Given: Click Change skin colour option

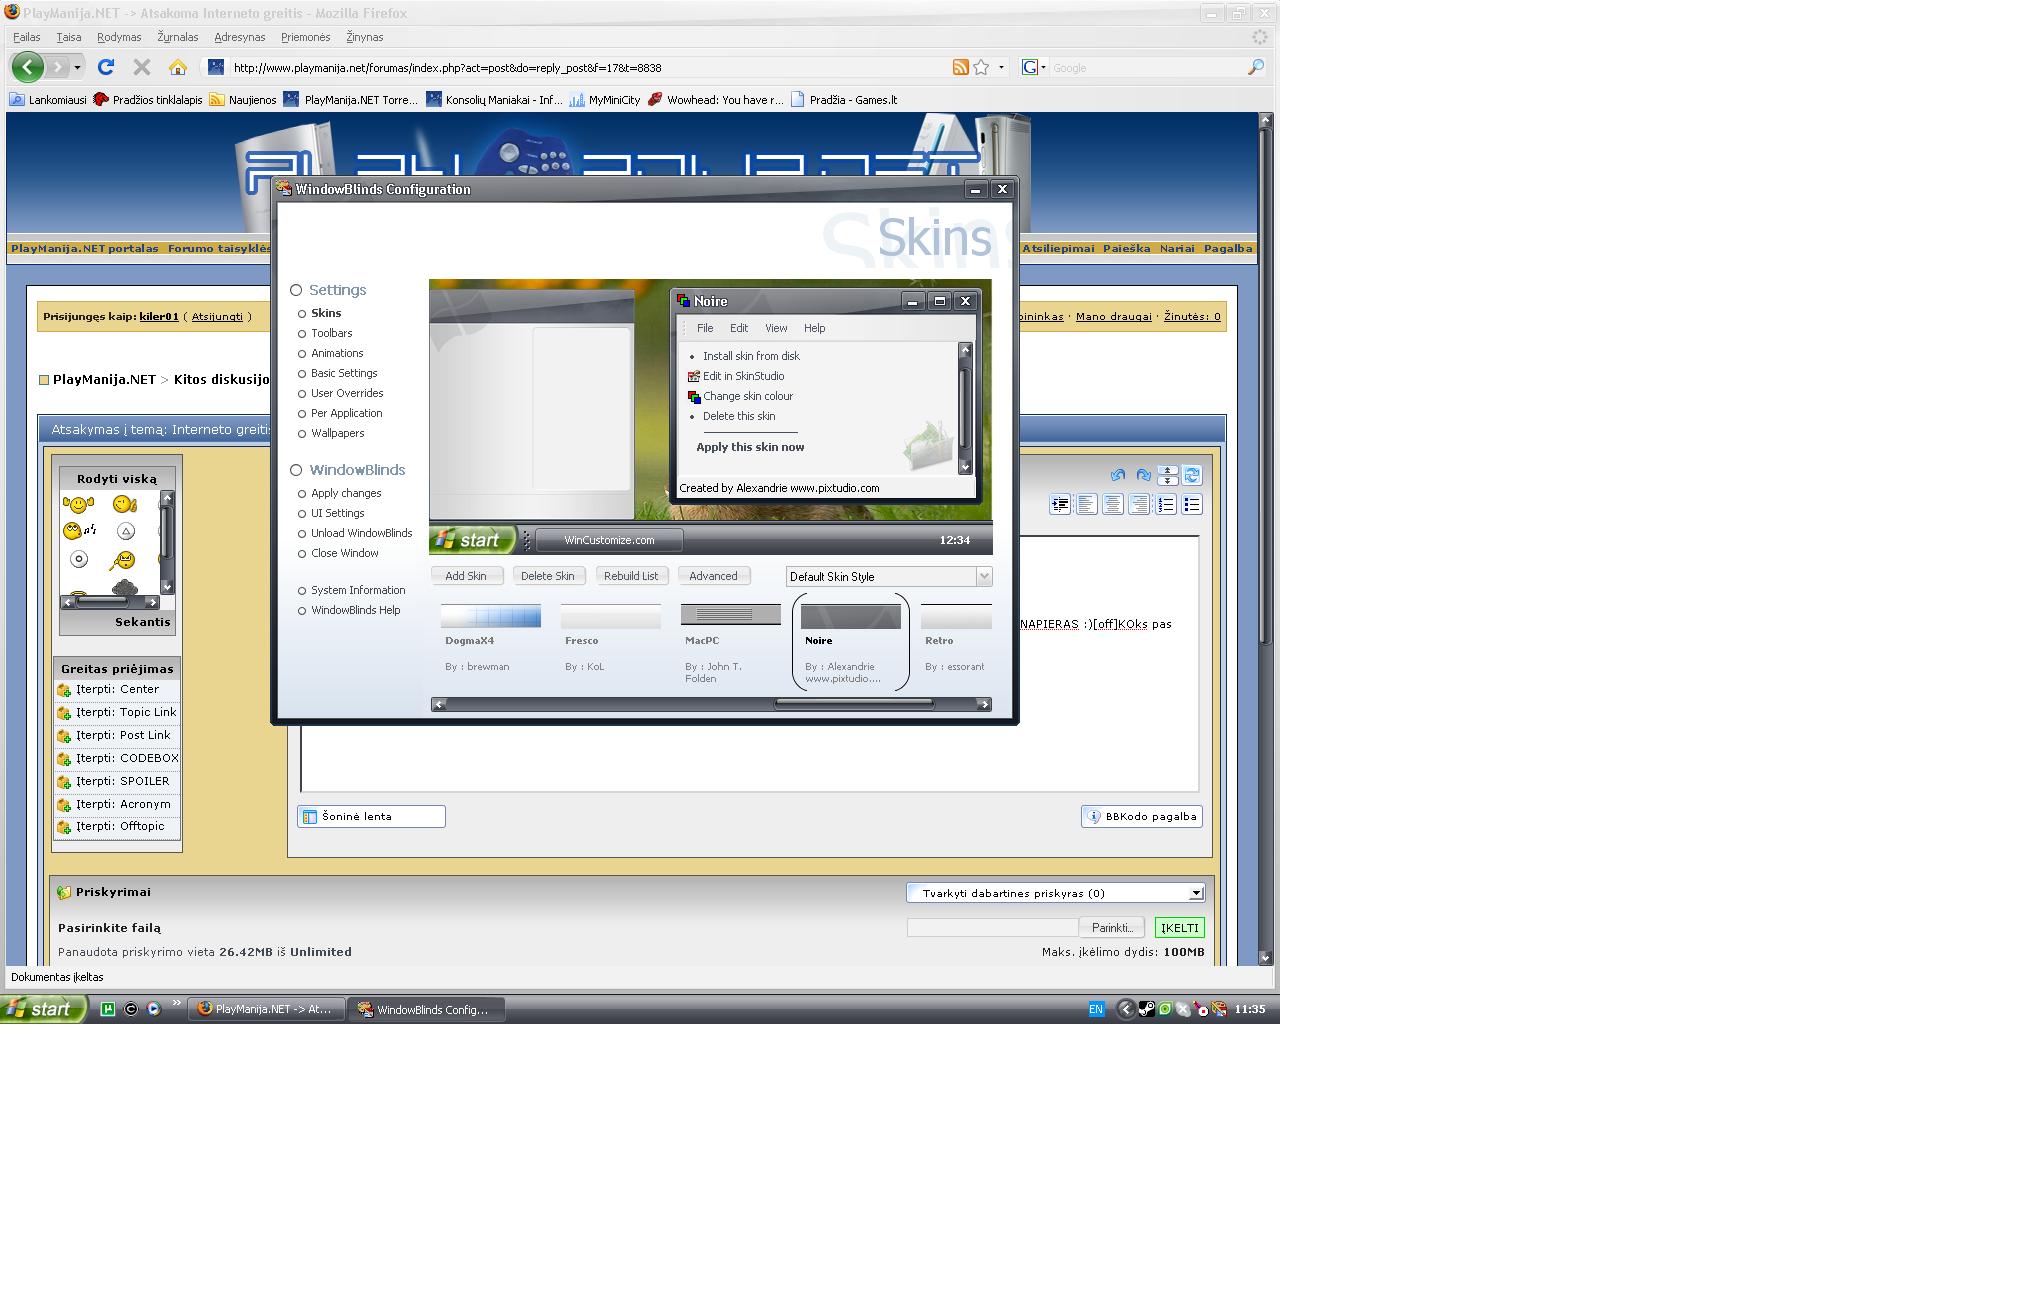Looking at the screenshot, I should tap(747, 396).
